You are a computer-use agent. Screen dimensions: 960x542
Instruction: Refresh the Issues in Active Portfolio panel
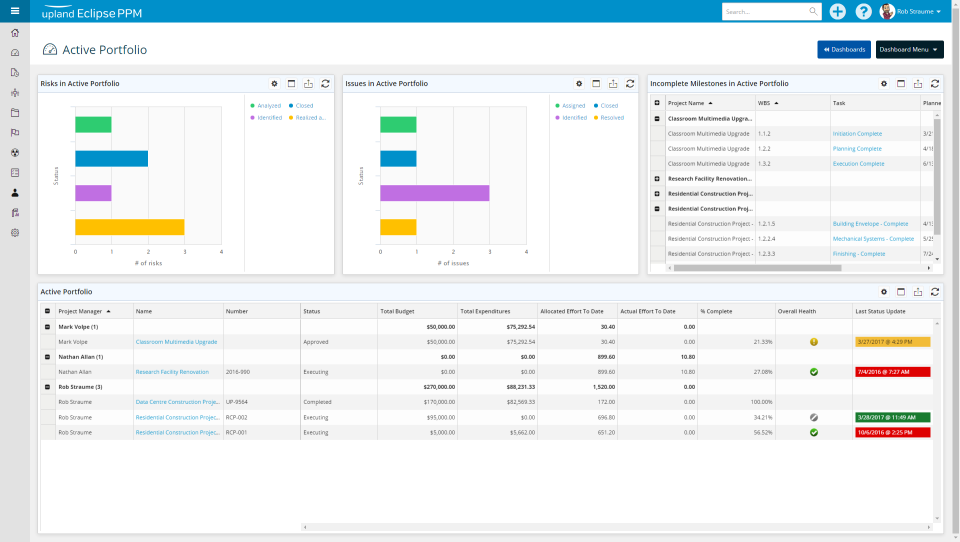[x=630, y=84]
